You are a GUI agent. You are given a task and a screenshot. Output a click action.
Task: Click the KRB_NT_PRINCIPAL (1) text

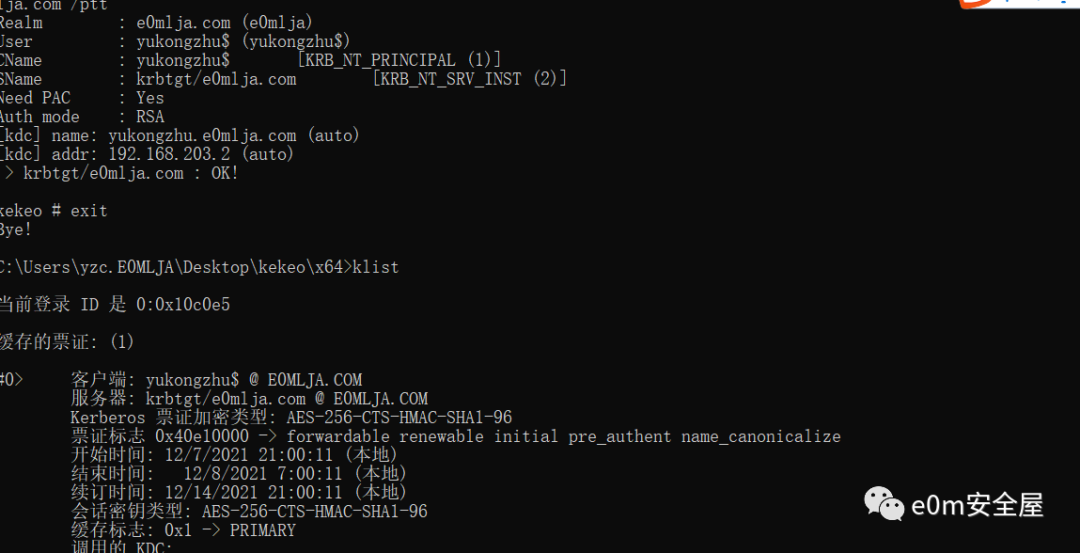click(399, 61)
